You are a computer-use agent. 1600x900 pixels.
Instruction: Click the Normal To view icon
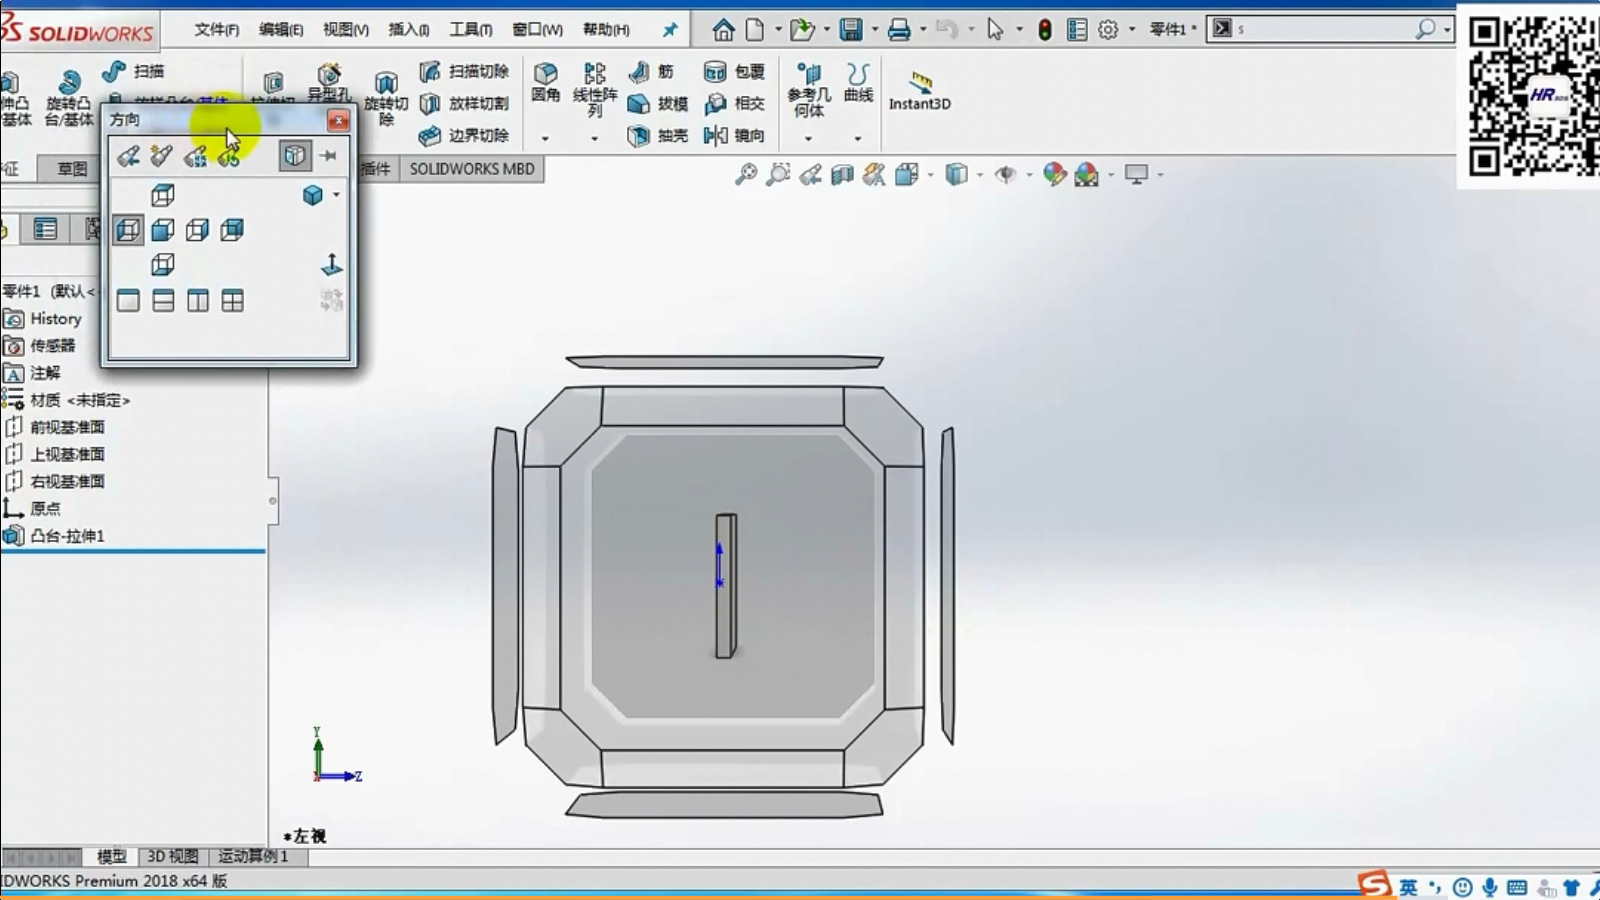coord(331,265)
